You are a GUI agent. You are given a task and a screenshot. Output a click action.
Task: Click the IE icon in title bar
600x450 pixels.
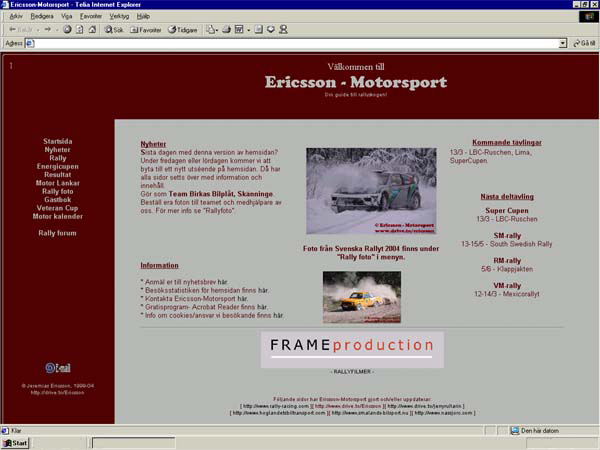point(5,5)
